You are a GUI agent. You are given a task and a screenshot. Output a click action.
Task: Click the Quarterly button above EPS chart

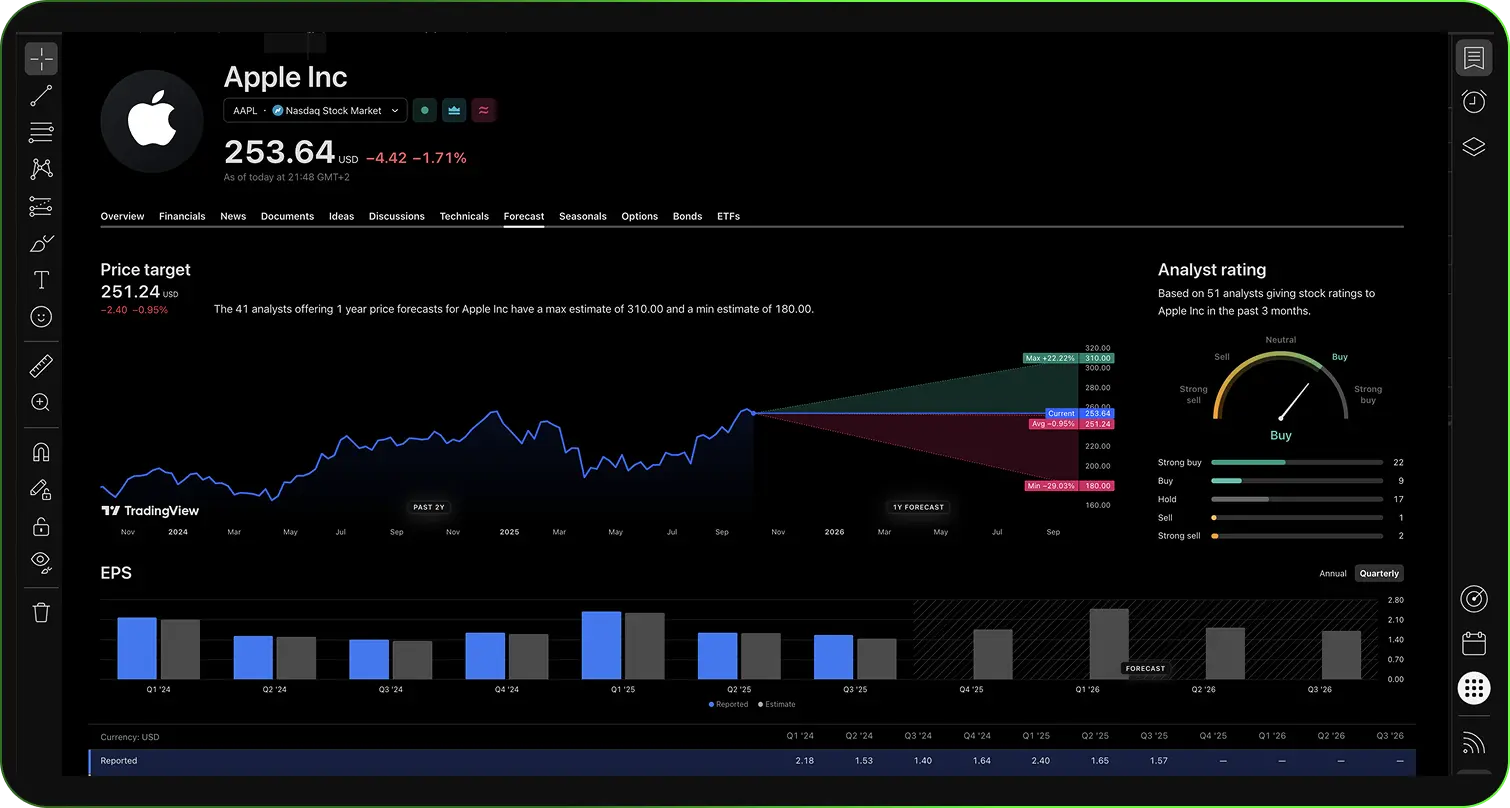tap(1379, 574)
